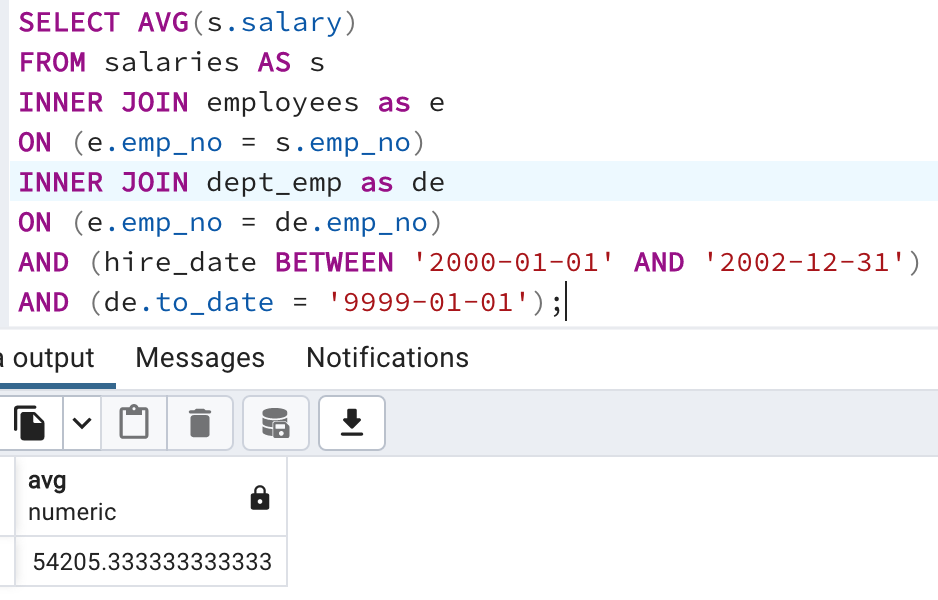Place cursor on INNER JOIN dept_emp line
The width and height of the screenshot is (938, 600).
click(x=200, y=182)
